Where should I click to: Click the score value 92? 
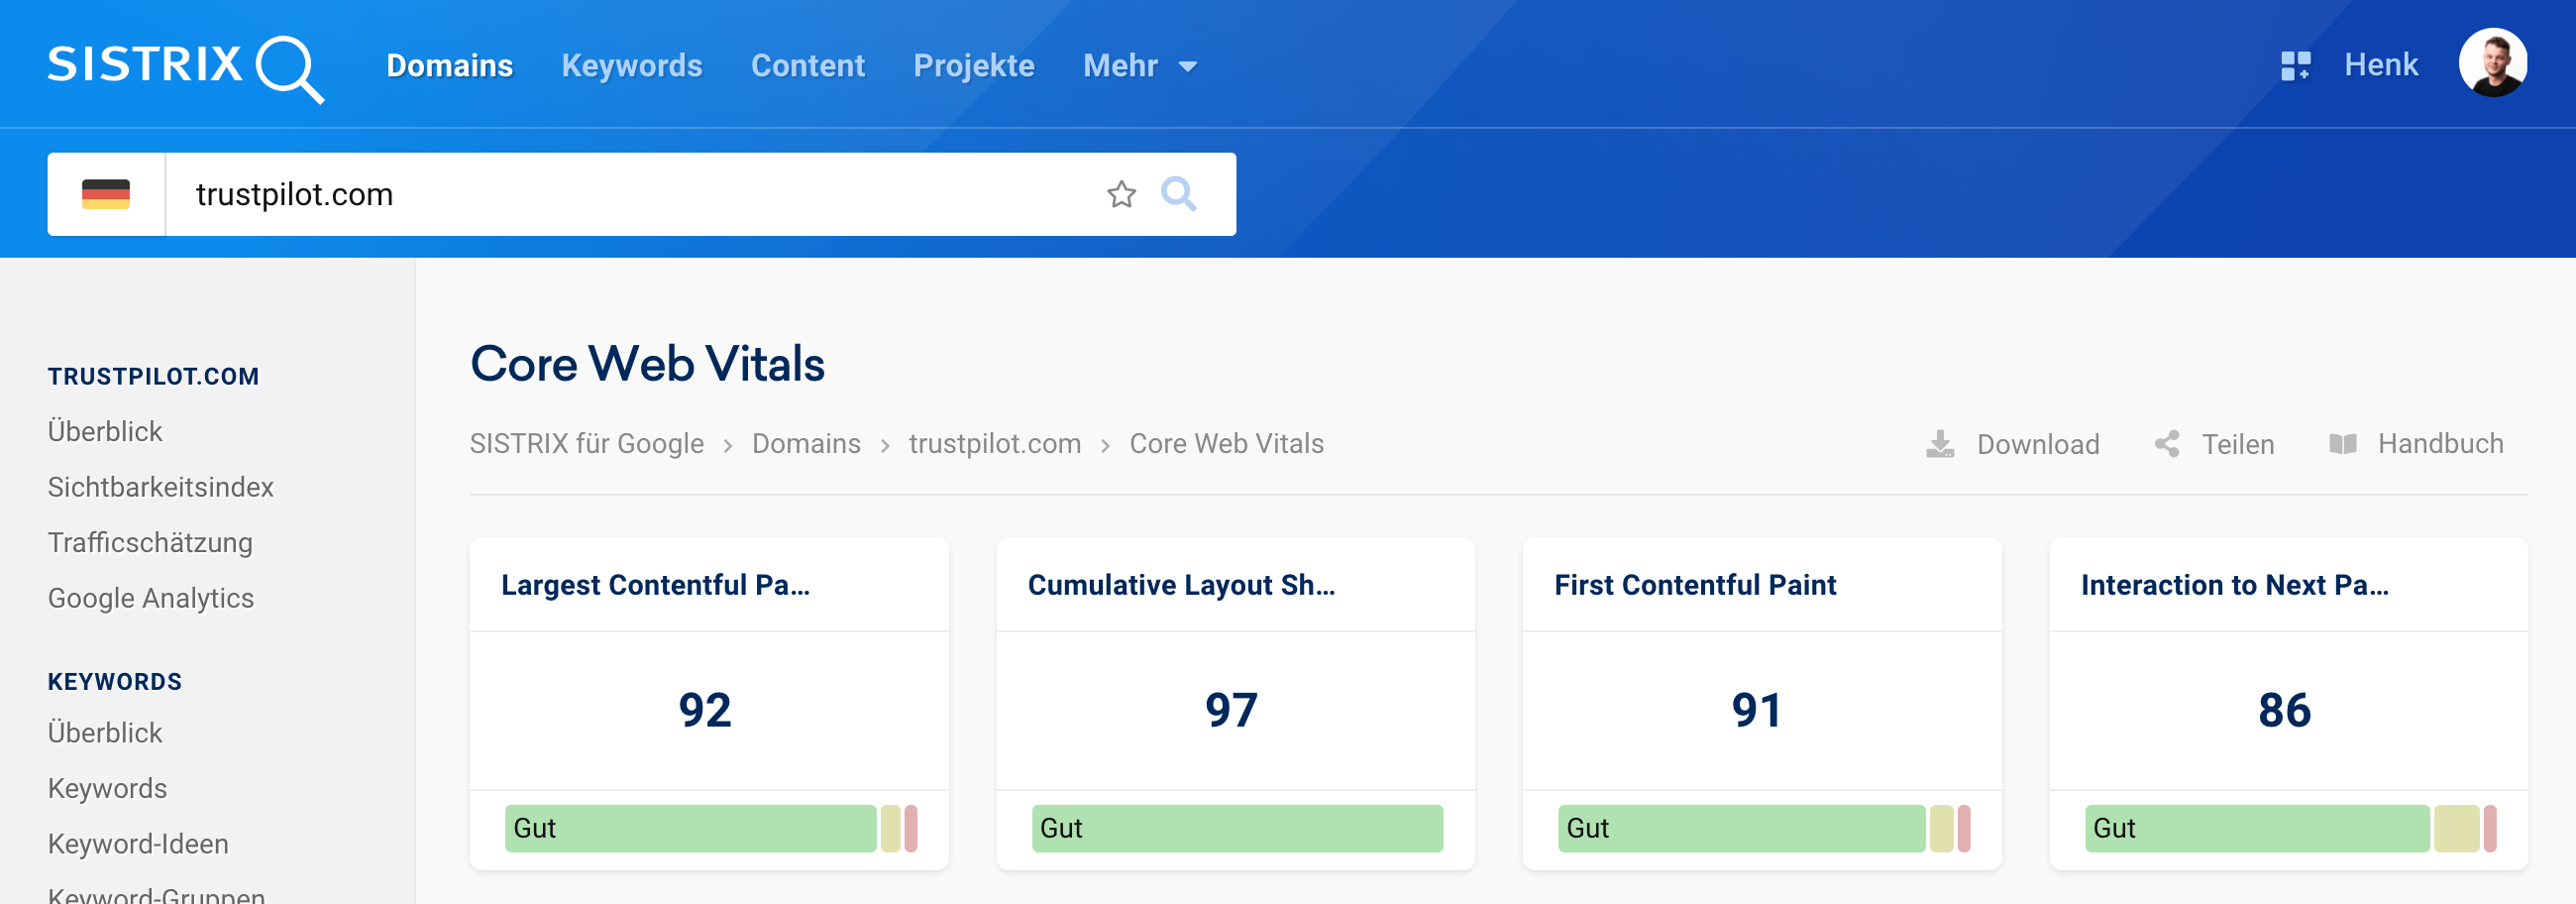(705, 710)
